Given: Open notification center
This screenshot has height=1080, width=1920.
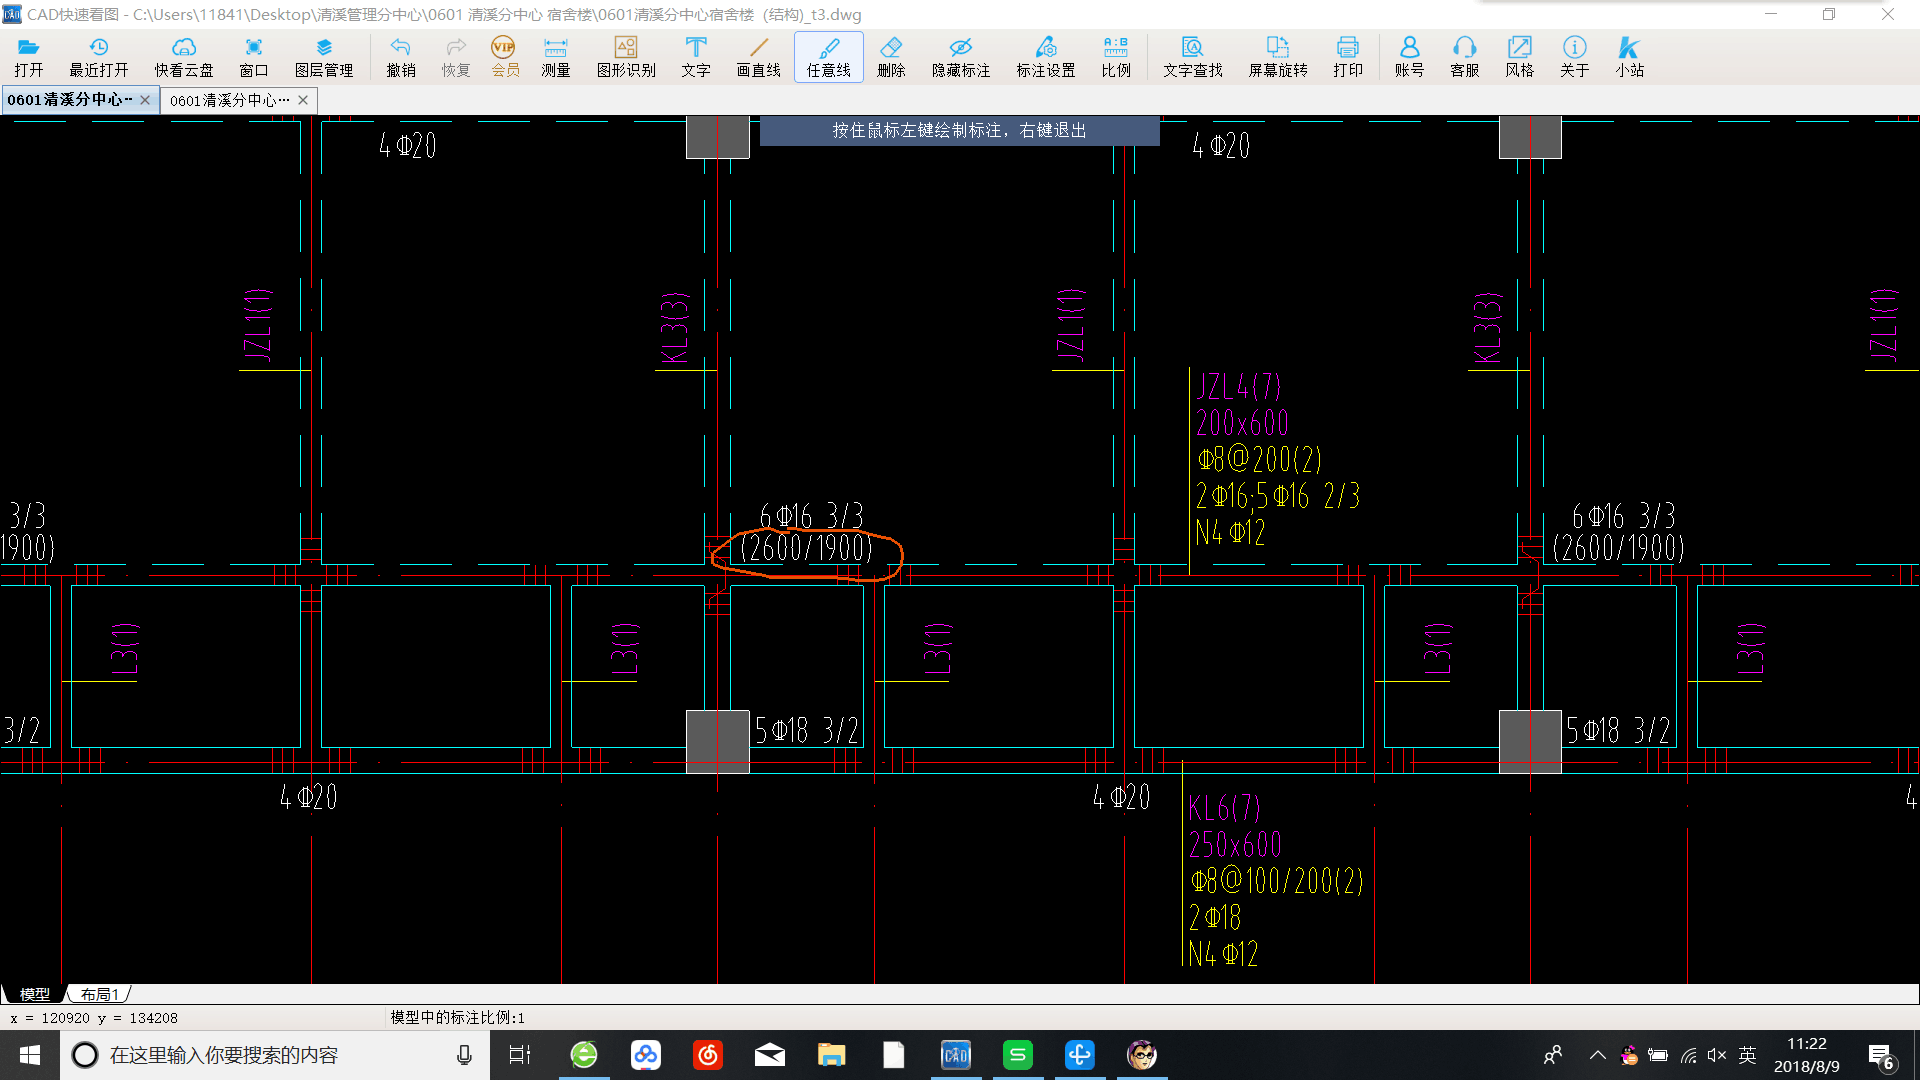Looking at the screenshot, I should pyautogui.click(x=1881, y=1055).
